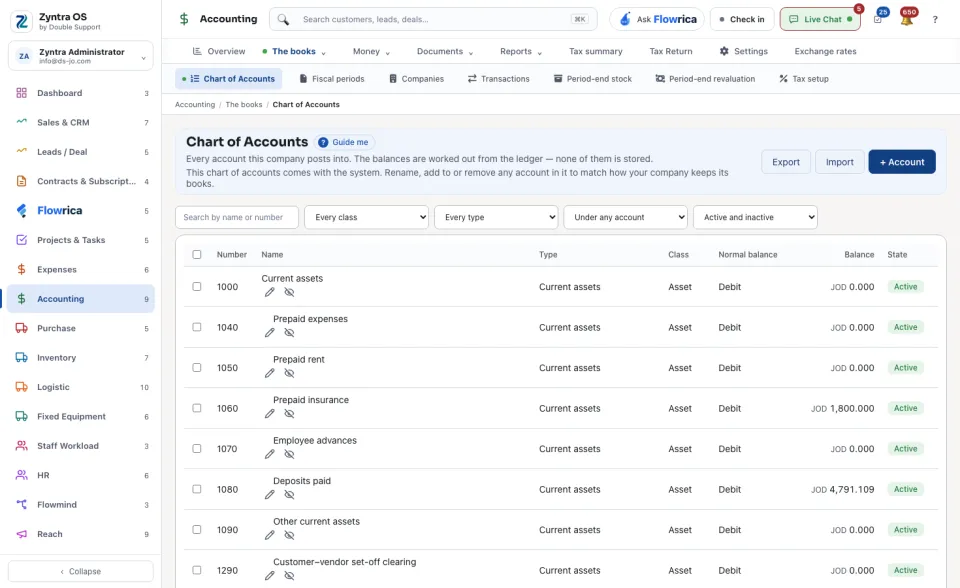Check the box for account 1000
960x588 pixels.
tap(197, 286)
